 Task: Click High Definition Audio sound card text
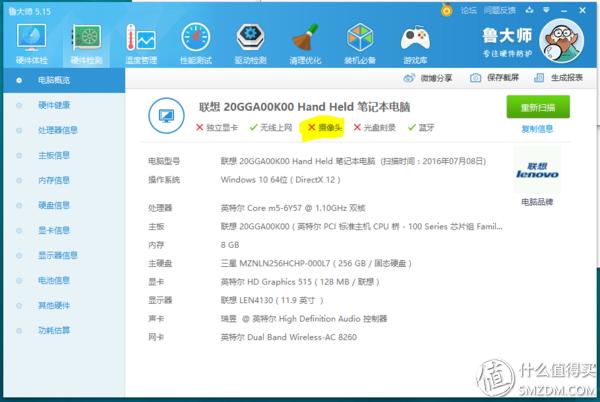point(304,319)
